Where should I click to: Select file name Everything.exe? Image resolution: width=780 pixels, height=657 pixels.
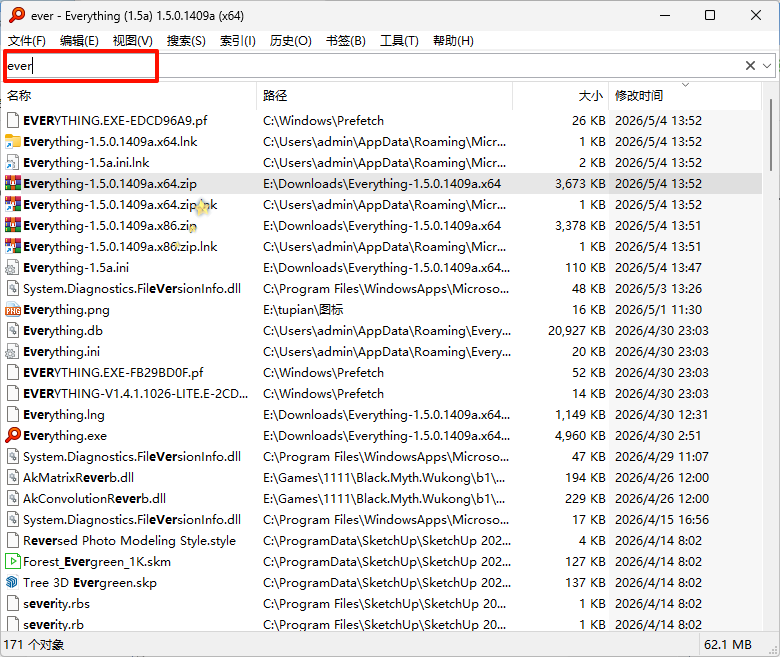(65, 436)
